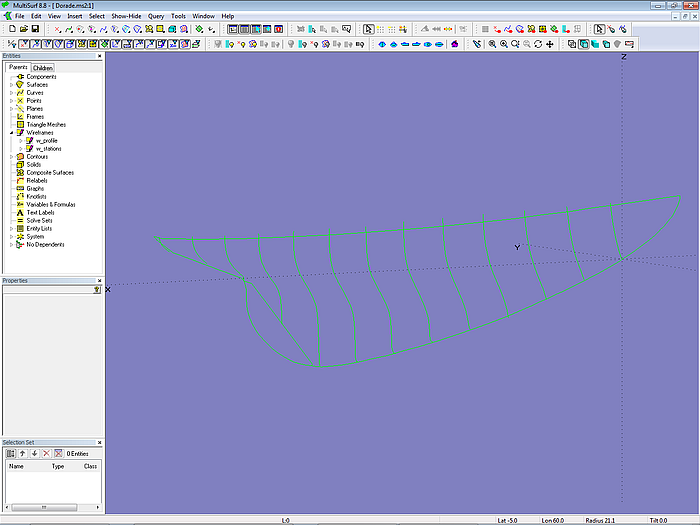Click the Pan view arrows icon
This screenshot has width=700, height=525.
point(550,44)
